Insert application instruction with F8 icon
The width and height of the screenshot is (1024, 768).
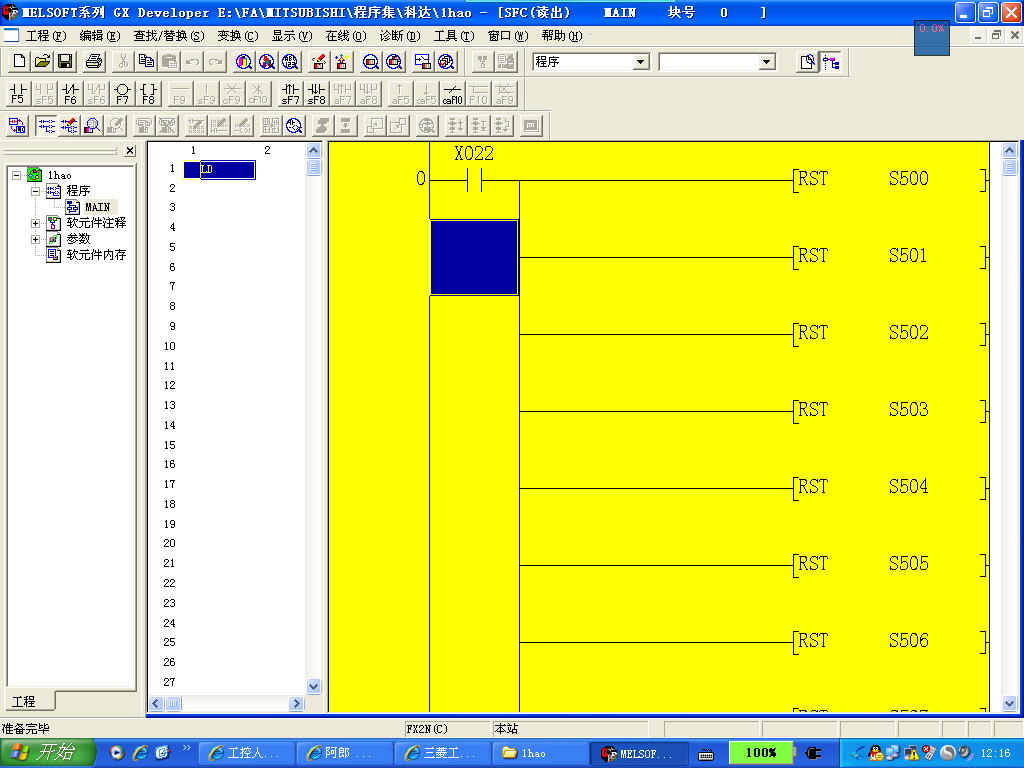(x=148, y=94)
